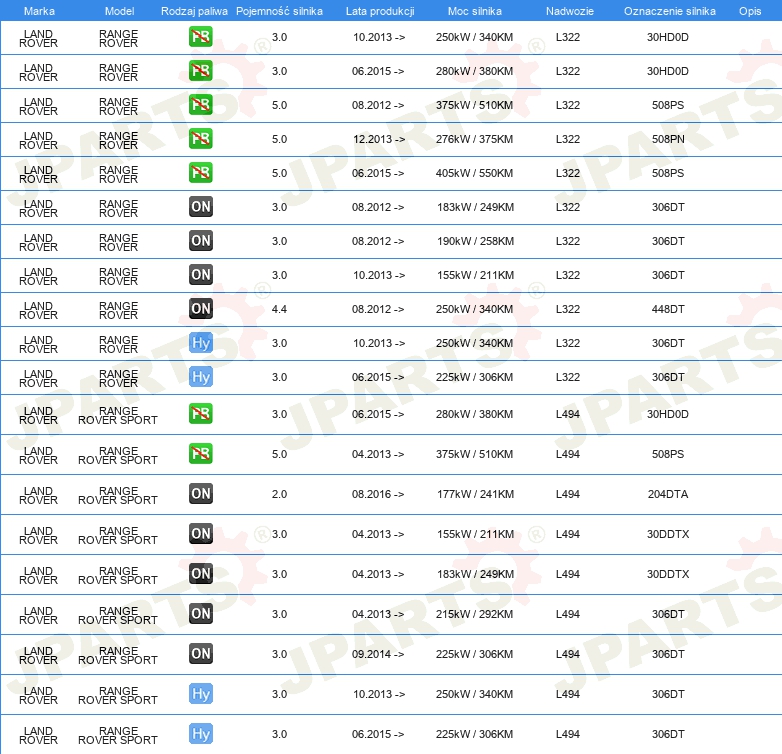Click 508PS code in the 405kW / 550KM row

coord(668,173)
